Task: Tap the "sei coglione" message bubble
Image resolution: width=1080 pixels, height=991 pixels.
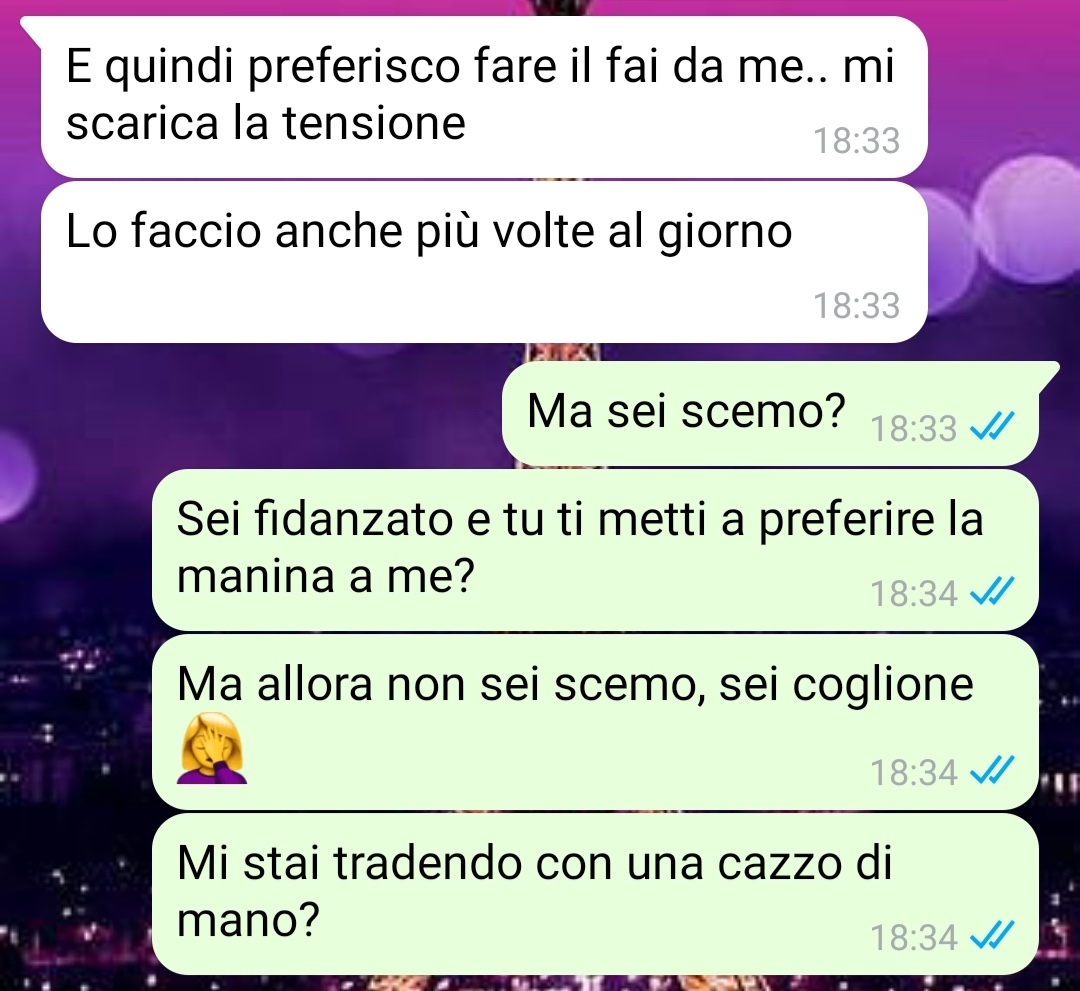Action: point(595,722)
